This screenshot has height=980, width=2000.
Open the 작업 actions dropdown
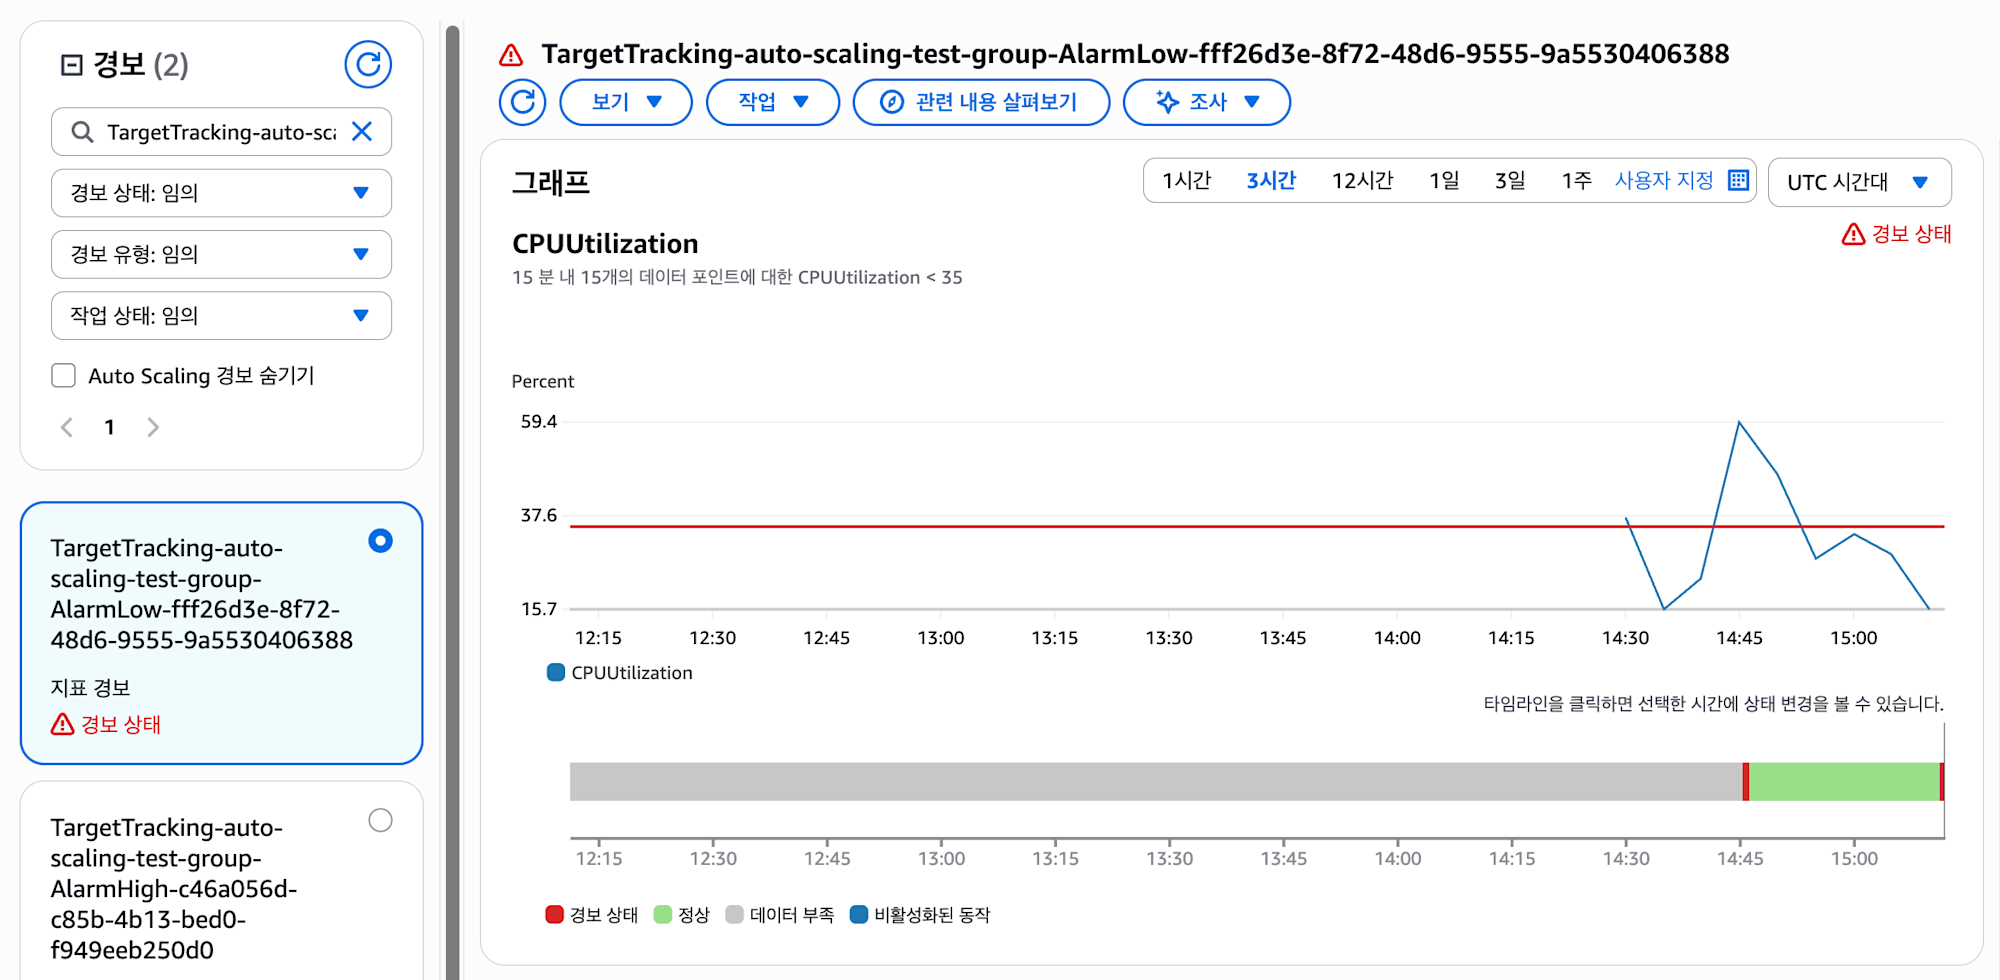coord(773,102)
